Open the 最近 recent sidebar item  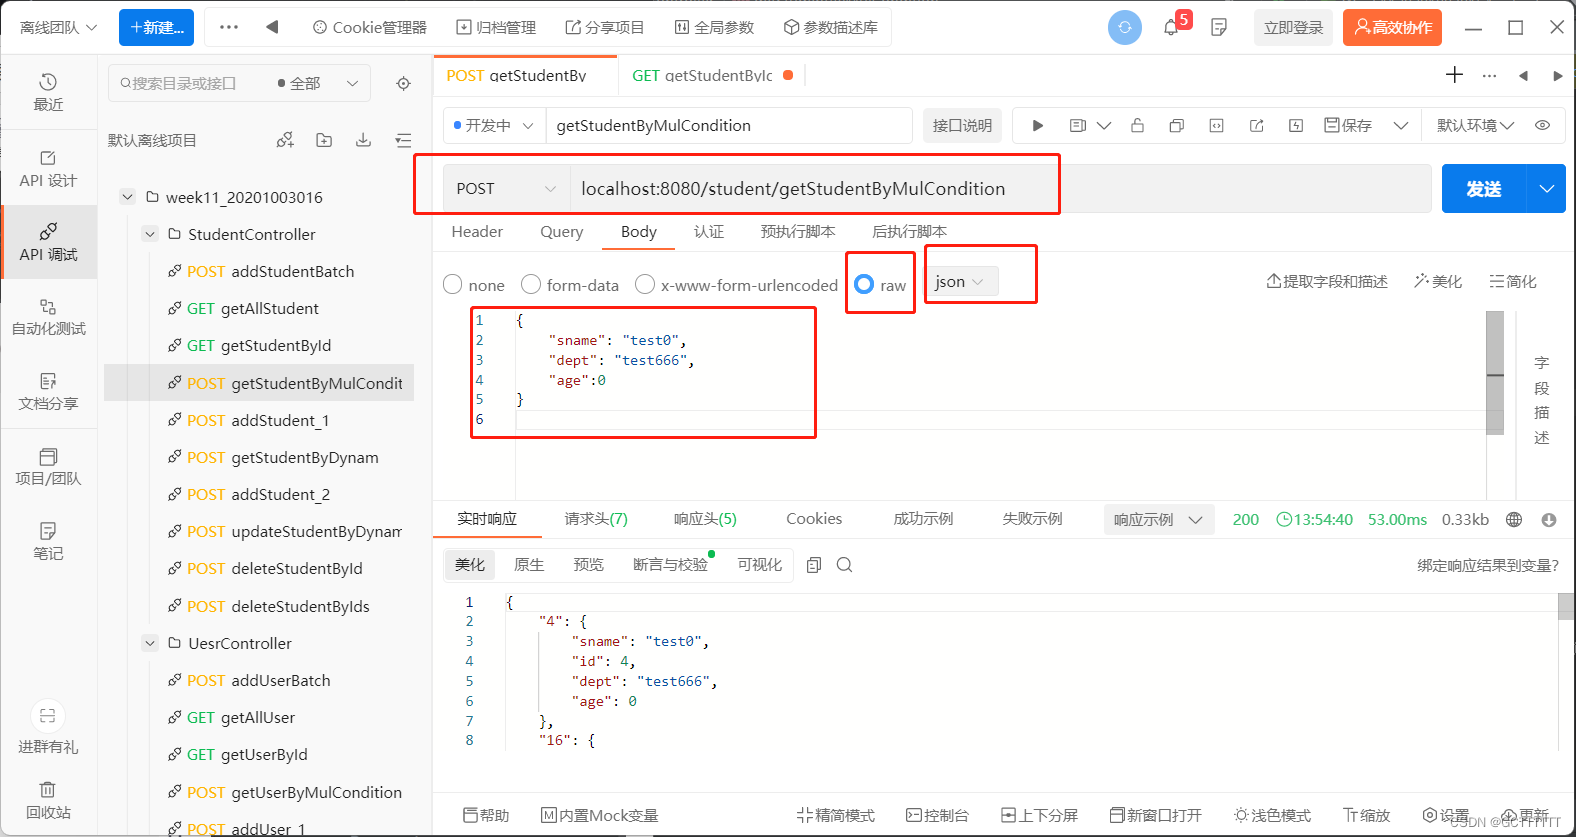48,92
